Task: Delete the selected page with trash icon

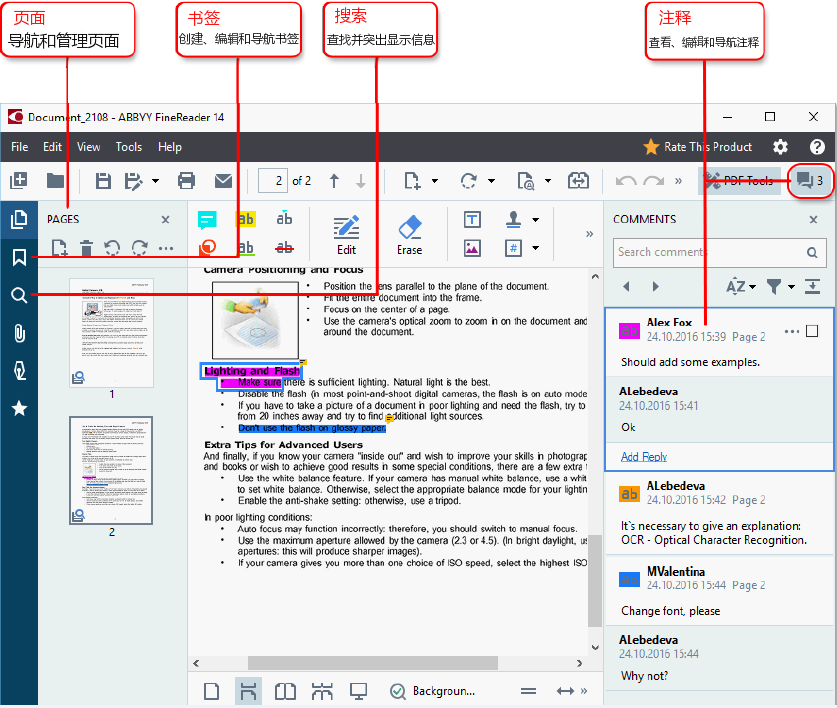Action: (x=87, y=248)
